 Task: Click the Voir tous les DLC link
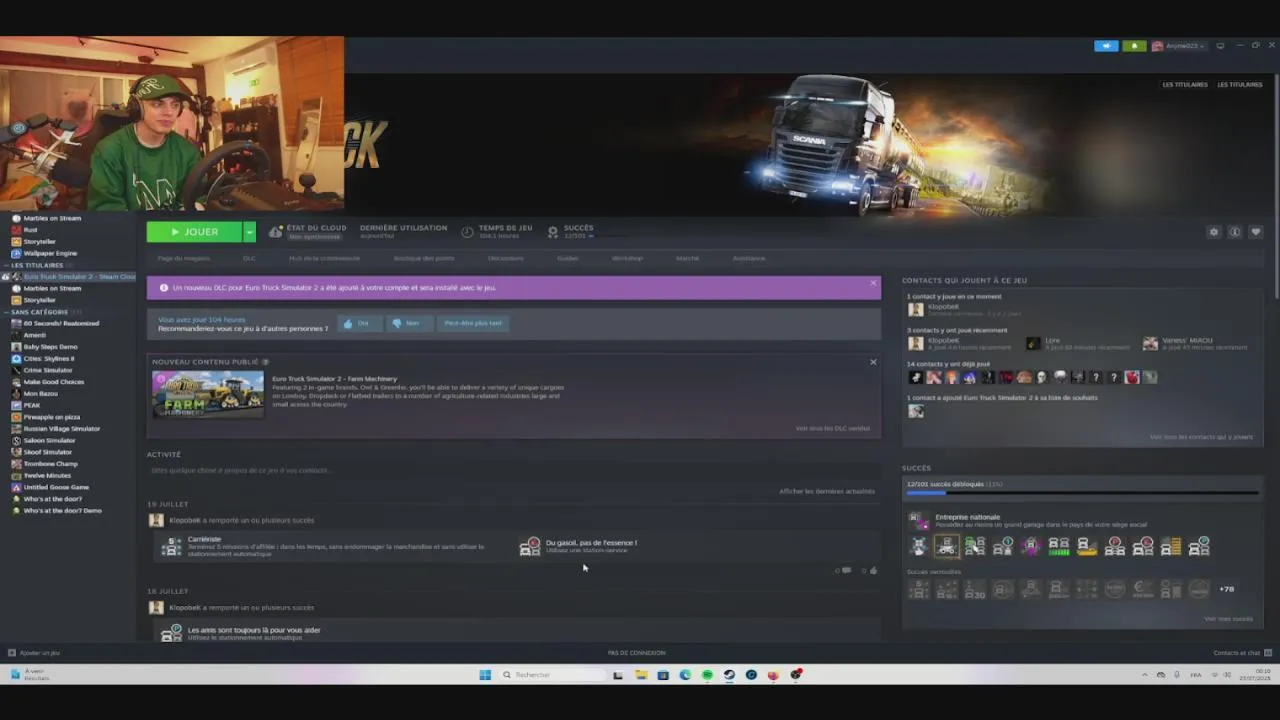(833, 428)
